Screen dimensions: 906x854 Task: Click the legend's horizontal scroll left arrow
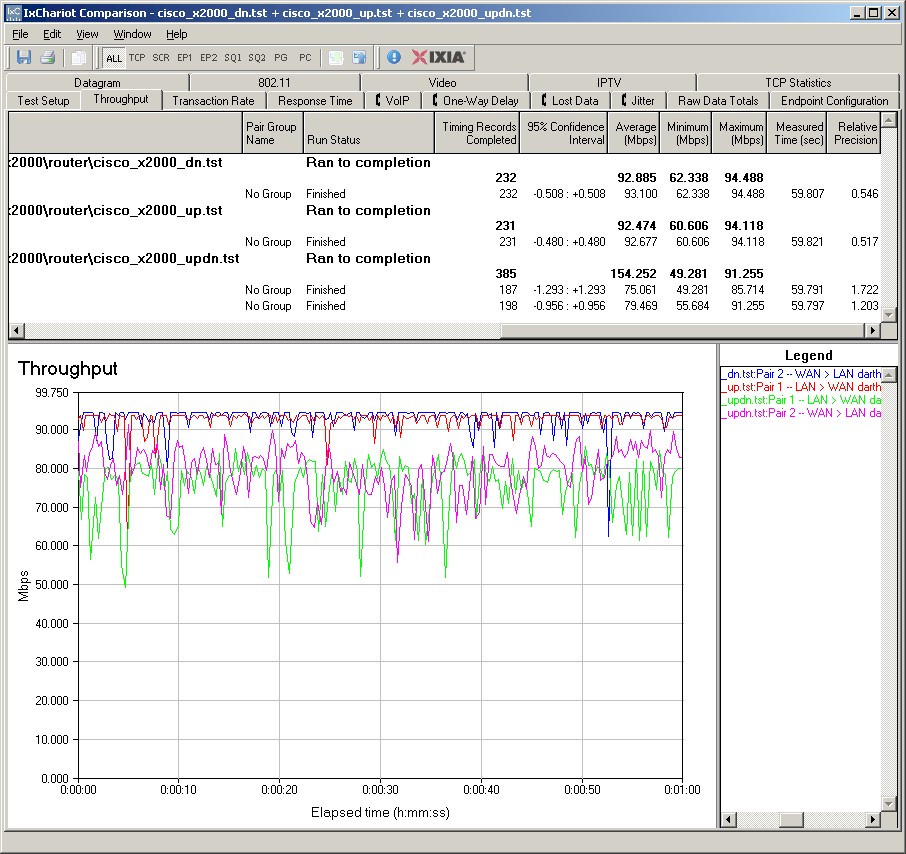[x=728, y=819]
